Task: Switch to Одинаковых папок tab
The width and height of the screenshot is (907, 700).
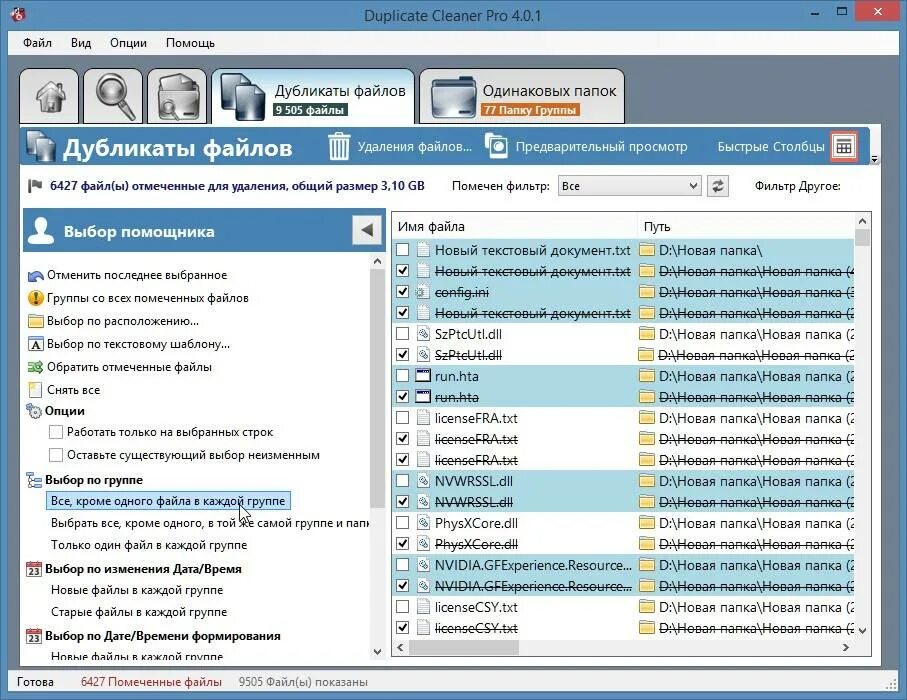Action: tap(522, 96)
